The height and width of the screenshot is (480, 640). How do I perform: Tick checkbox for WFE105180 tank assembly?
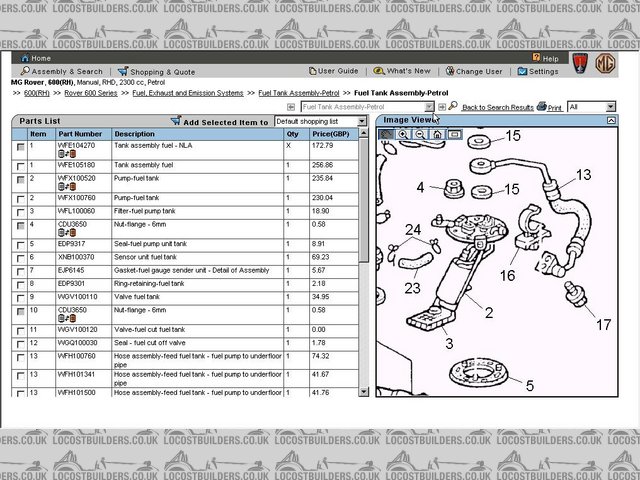(20, 167)
